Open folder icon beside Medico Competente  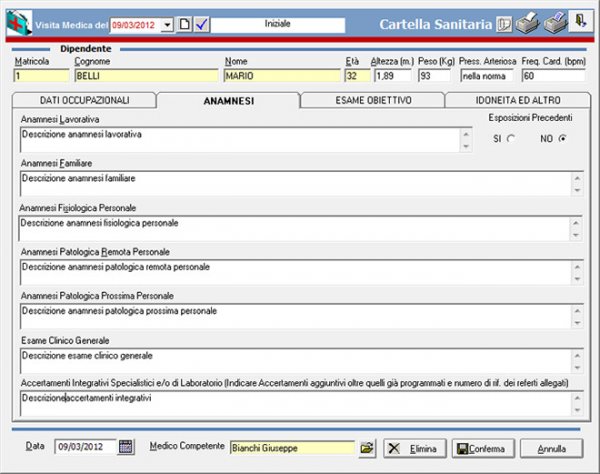point(366,447)
